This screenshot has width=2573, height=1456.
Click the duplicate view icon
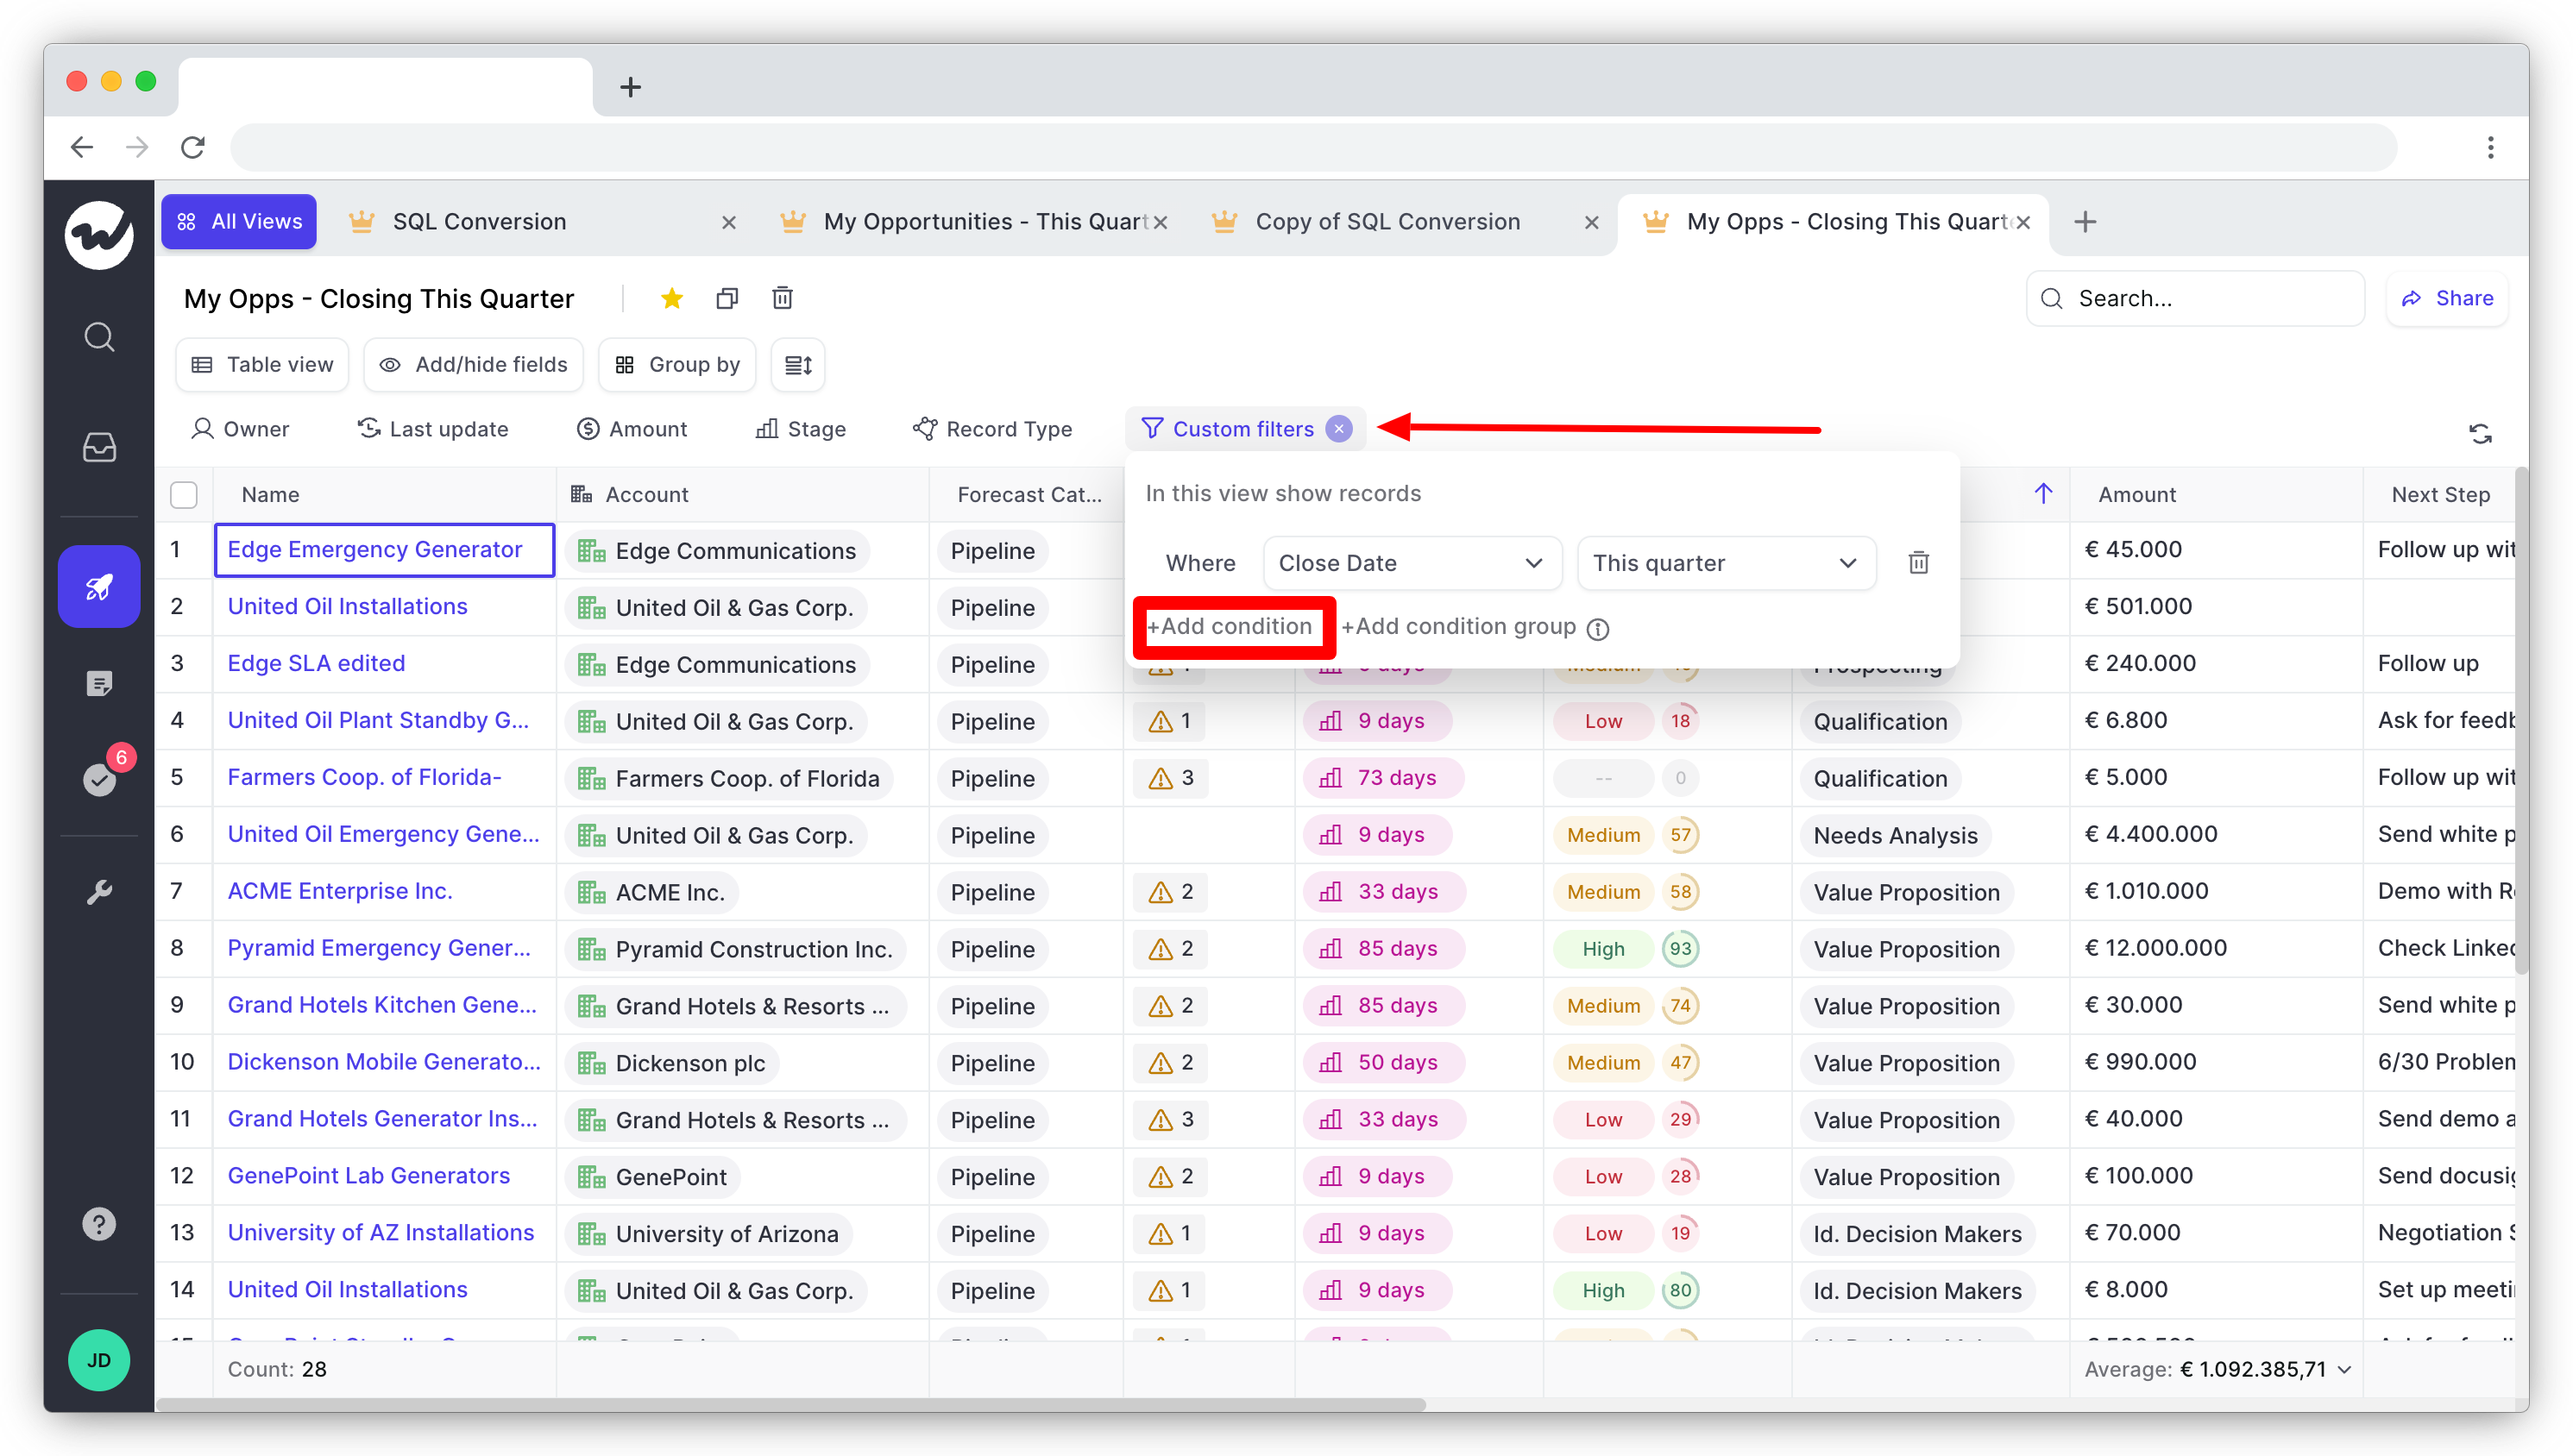pos(725,298)
